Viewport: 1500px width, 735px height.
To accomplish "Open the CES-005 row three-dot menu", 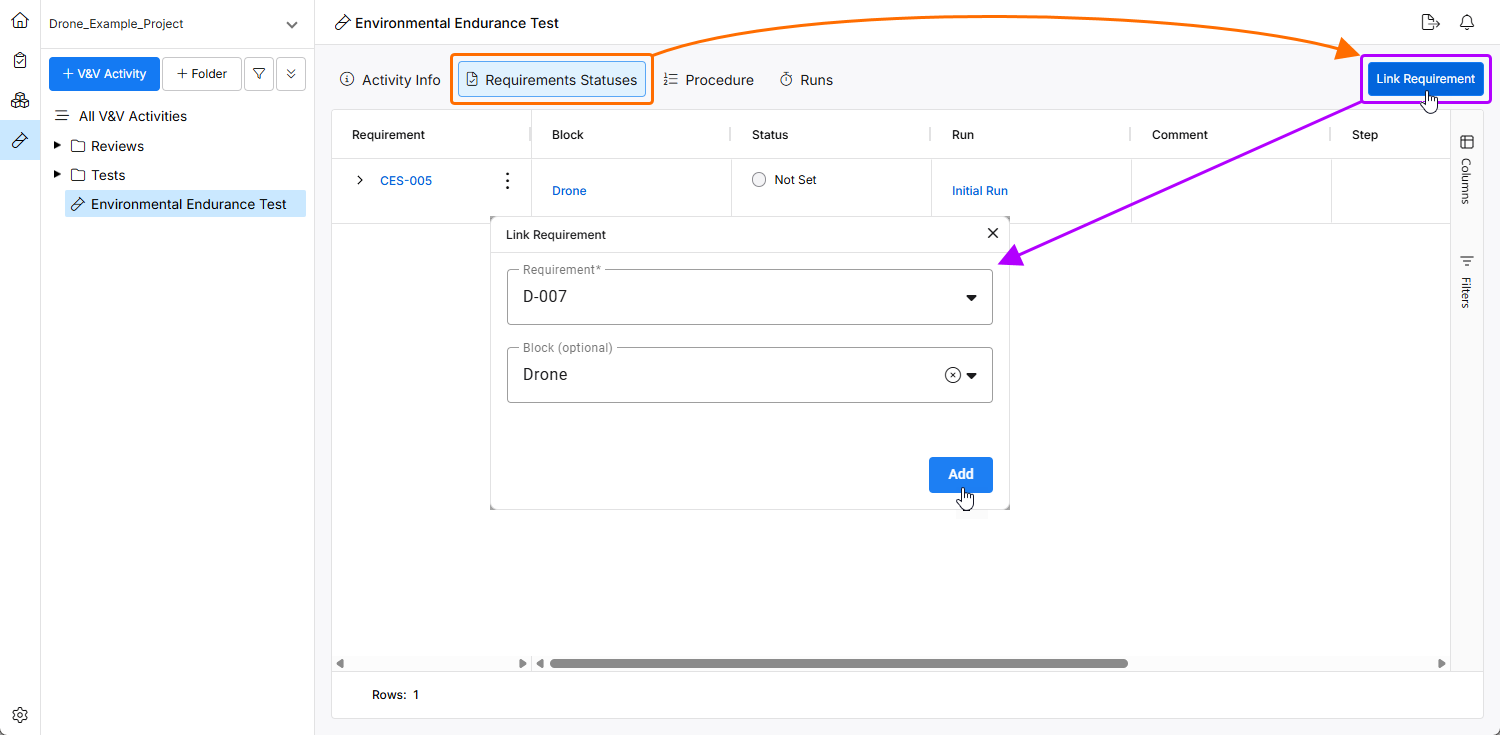I will coord(507,181).
